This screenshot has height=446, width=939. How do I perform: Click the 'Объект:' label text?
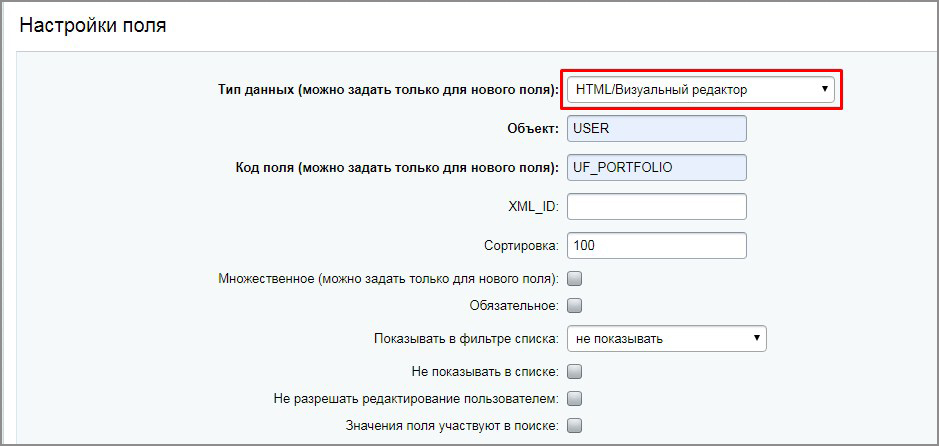point(533,129)
